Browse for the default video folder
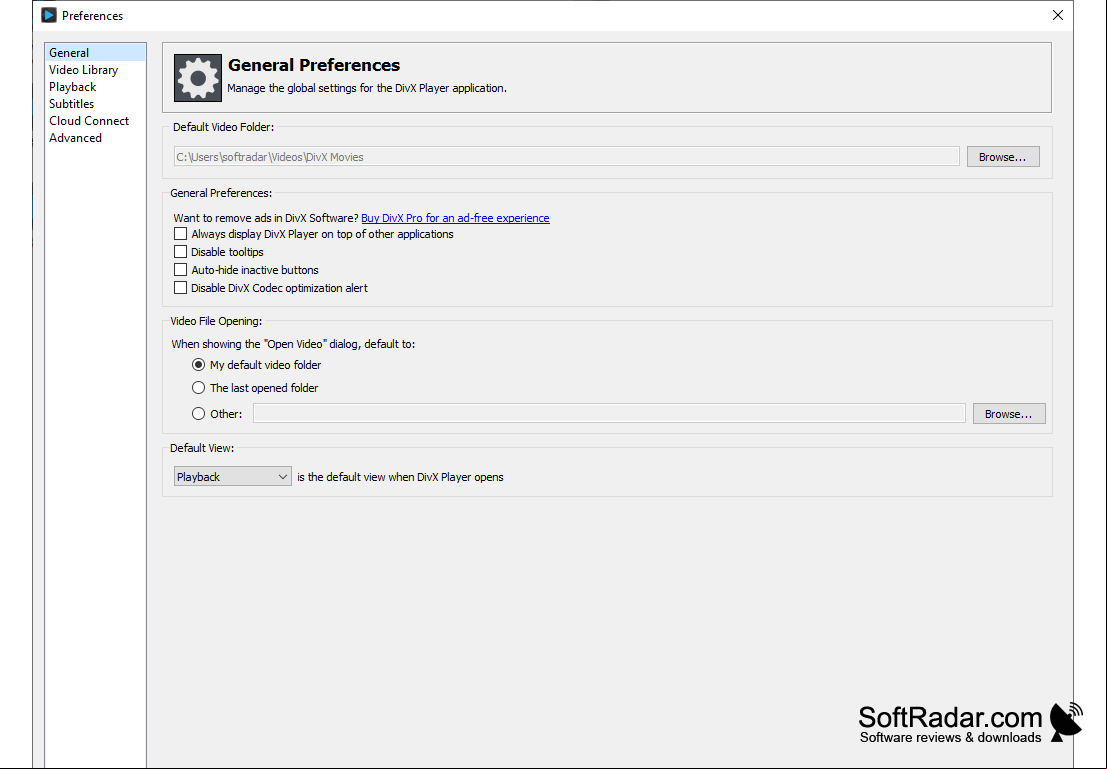The image size is (1107, 769). tap(1003, 156)
